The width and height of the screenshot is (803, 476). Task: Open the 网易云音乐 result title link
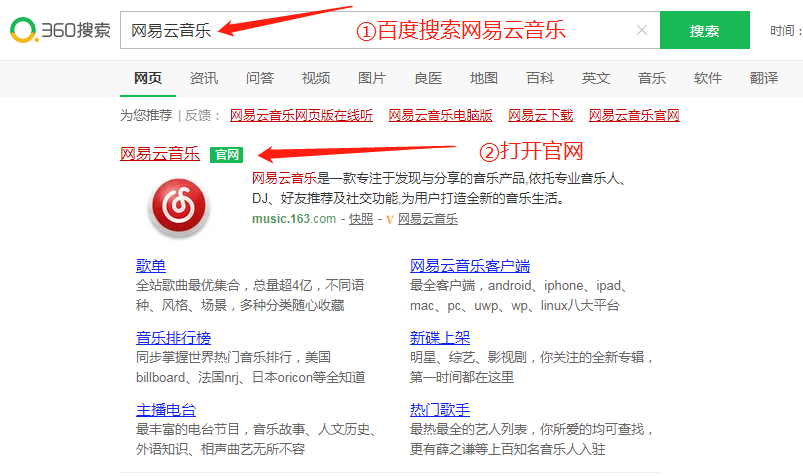[x=160, y=154]
